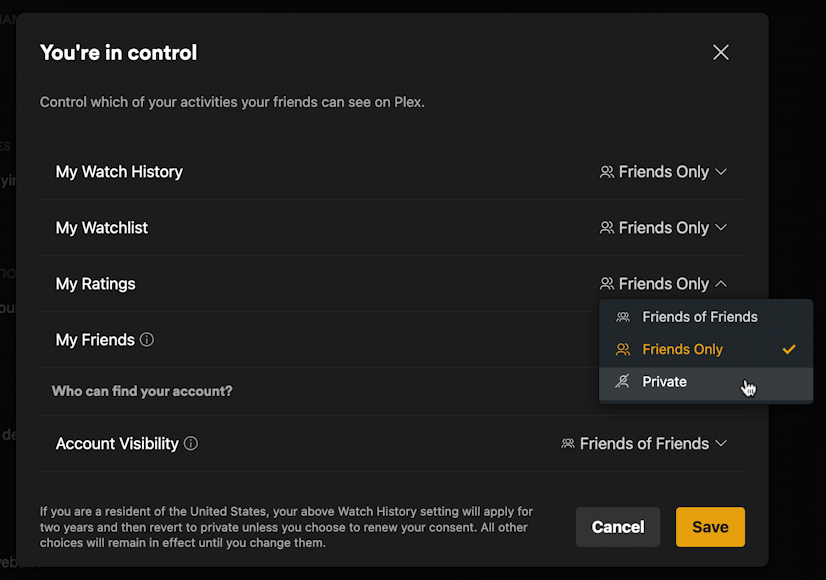Expand the My Watch History chevron
This screenshot has height=580, width=826.
coord(721,172)
